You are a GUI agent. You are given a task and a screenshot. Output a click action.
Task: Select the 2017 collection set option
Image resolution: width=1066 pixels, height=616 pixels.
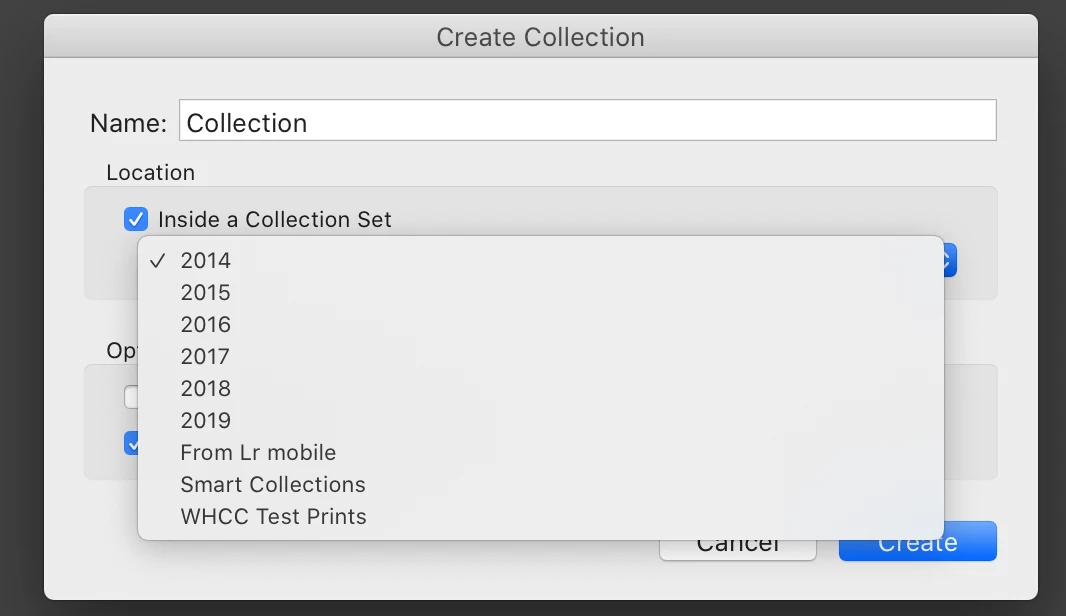pos(206,356)
